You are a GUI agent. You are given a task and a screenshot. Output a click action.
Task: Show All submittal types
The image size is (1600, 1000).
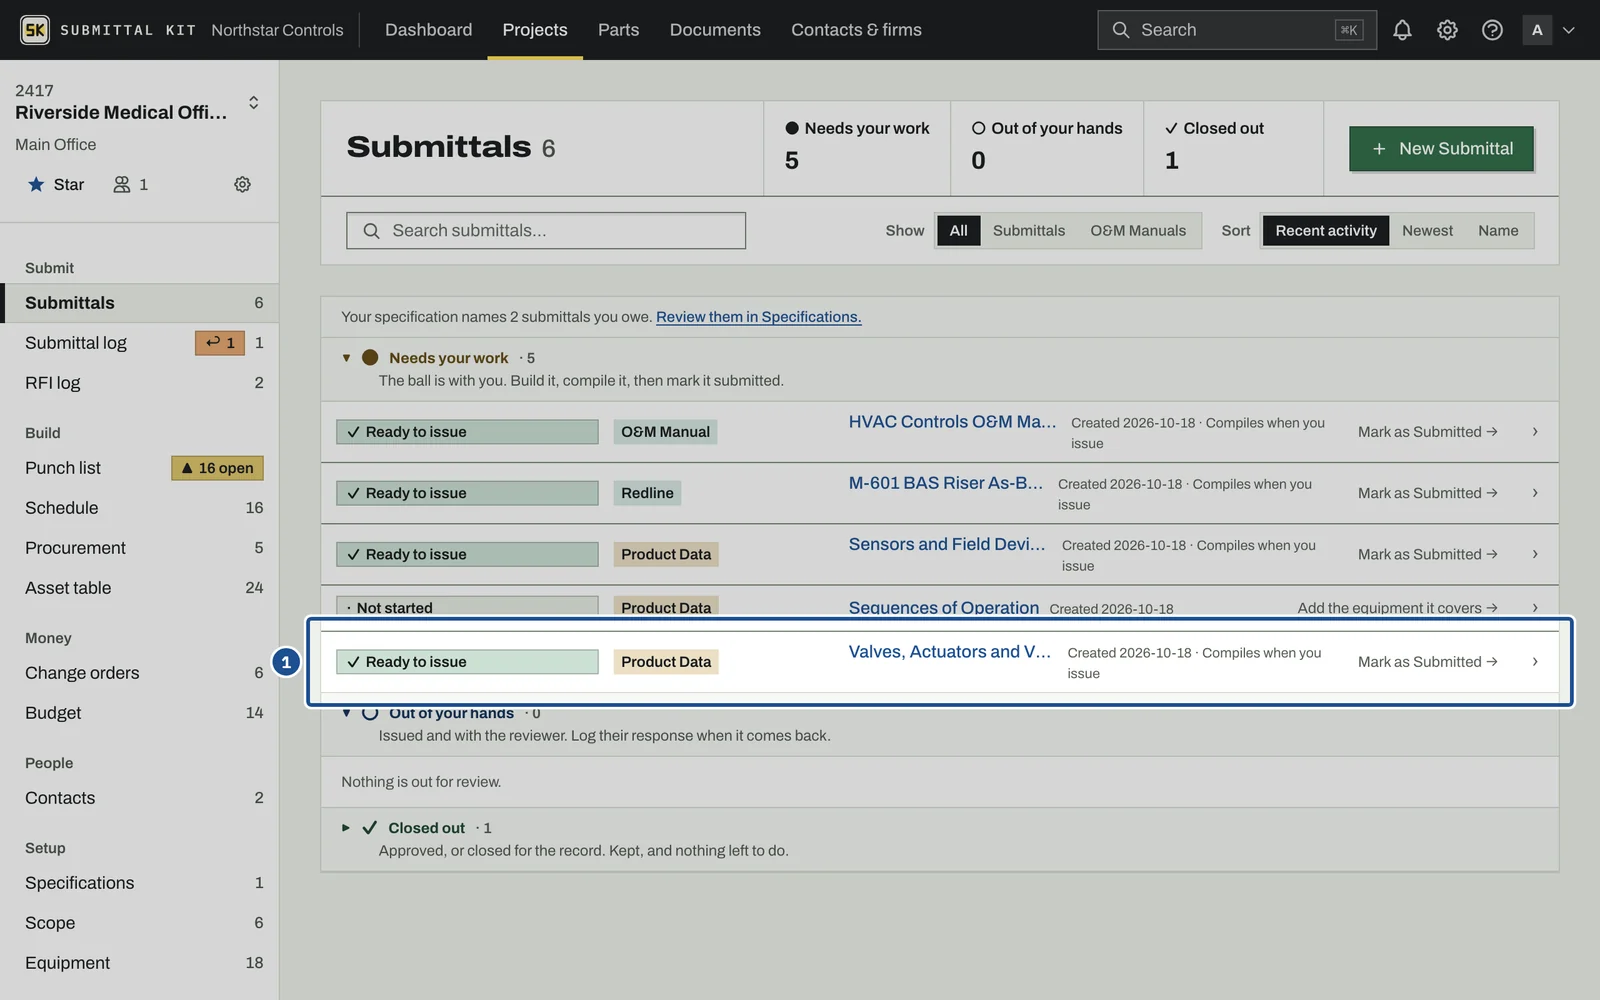point(958,230)
